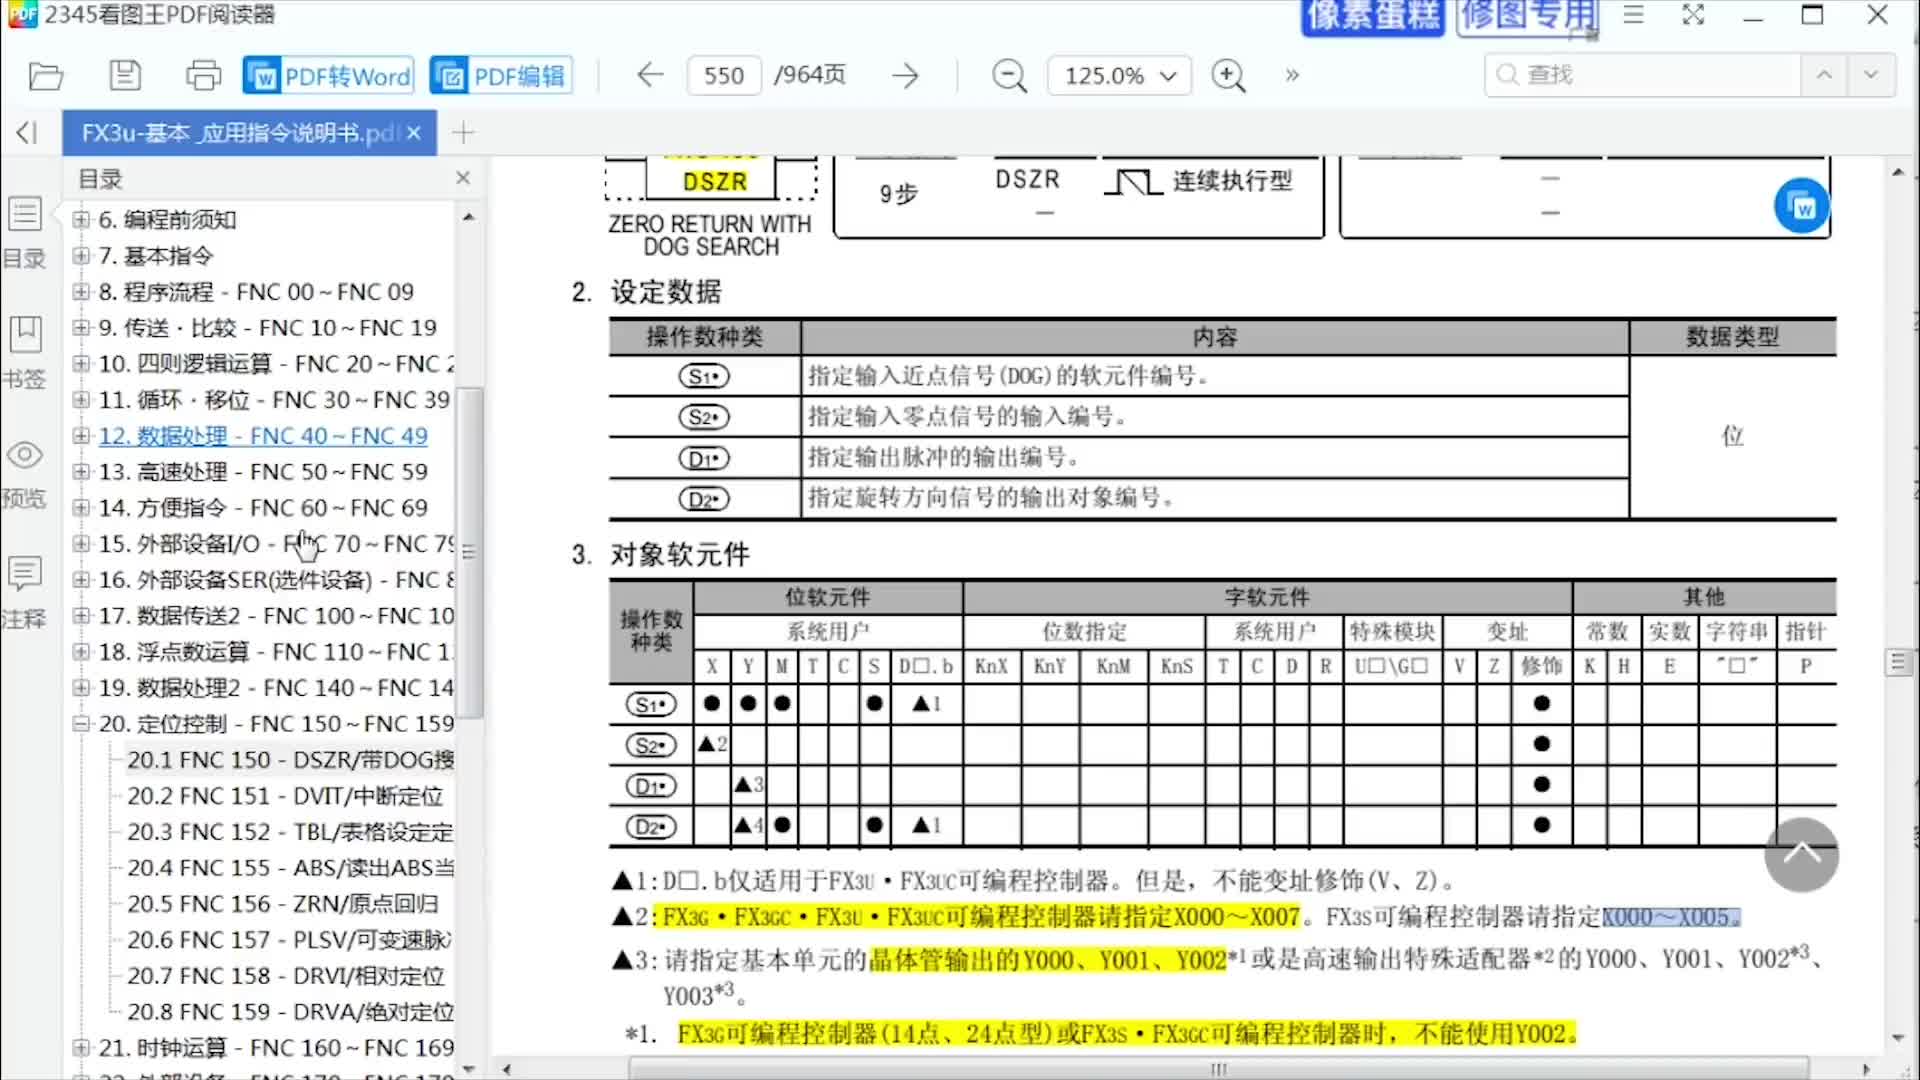Expand more toolbar tools chevron
1920x1080 pixels.
[1292, 76]
